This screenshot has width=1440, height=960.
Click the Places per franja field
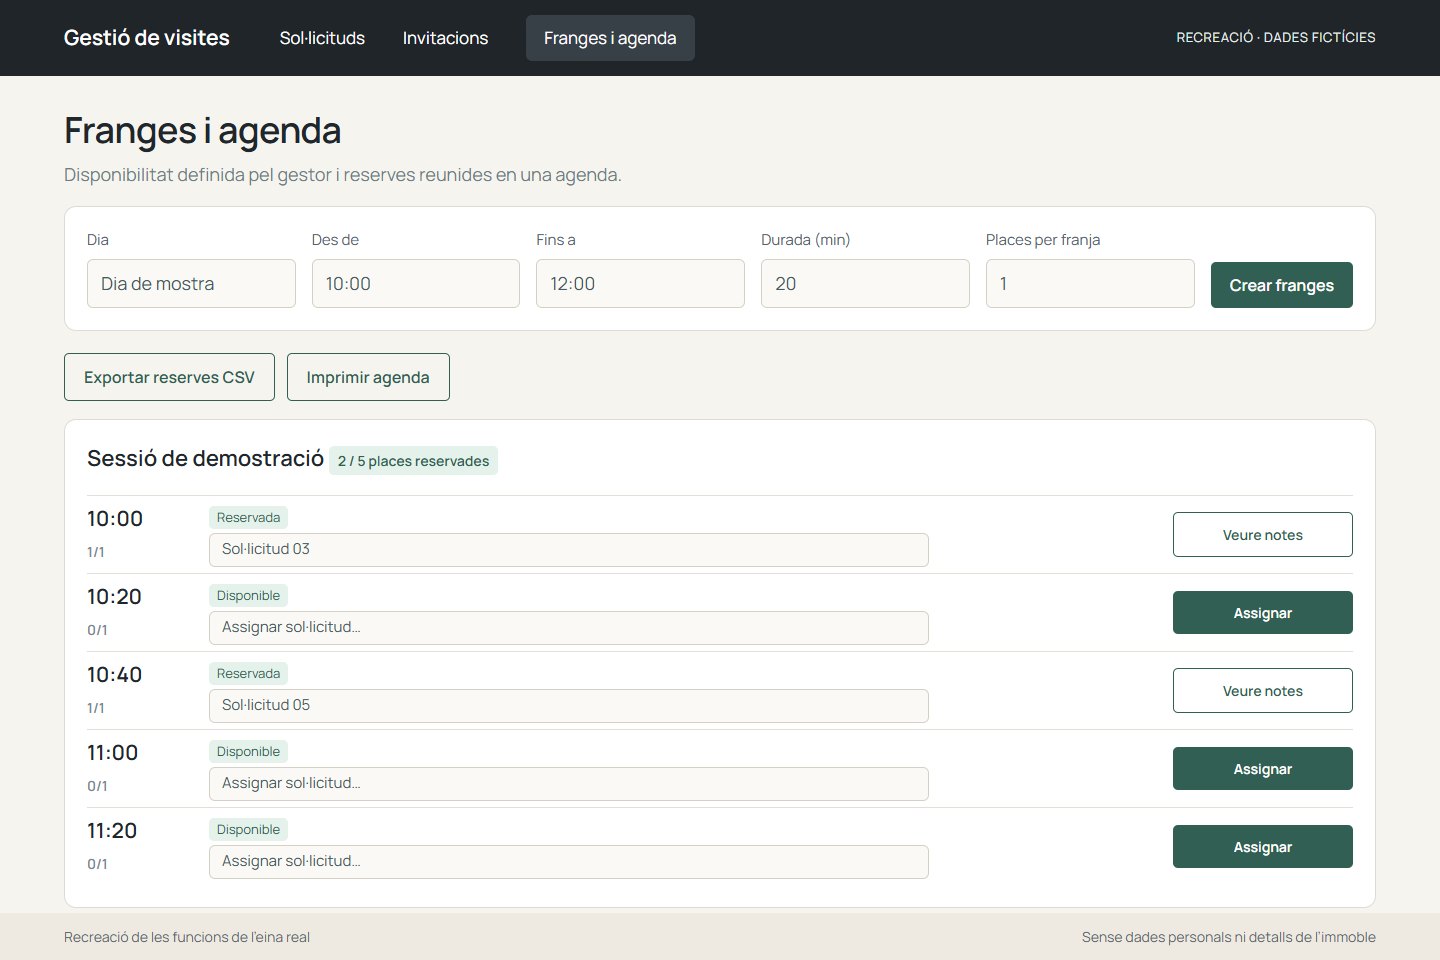click(x=1090, y=284)
